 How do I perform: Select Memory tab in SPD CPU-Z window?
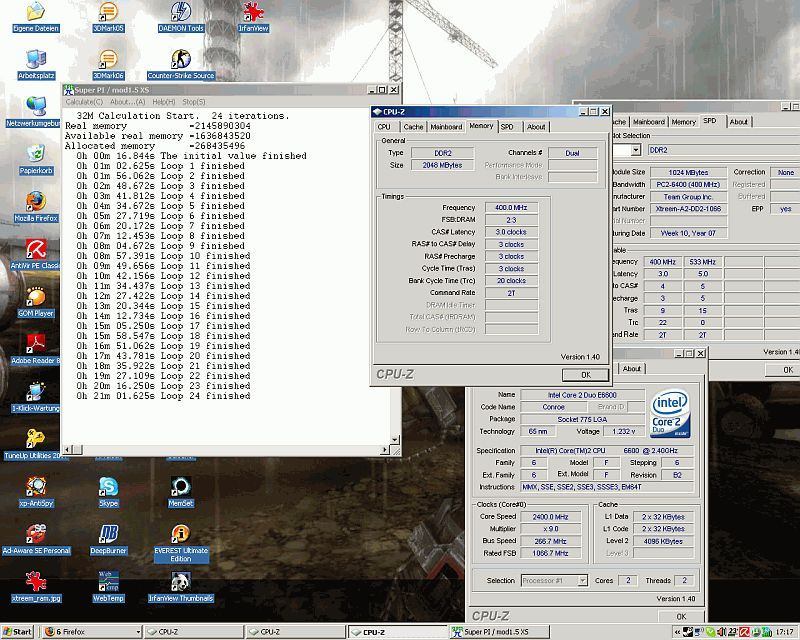coord(683,122)
